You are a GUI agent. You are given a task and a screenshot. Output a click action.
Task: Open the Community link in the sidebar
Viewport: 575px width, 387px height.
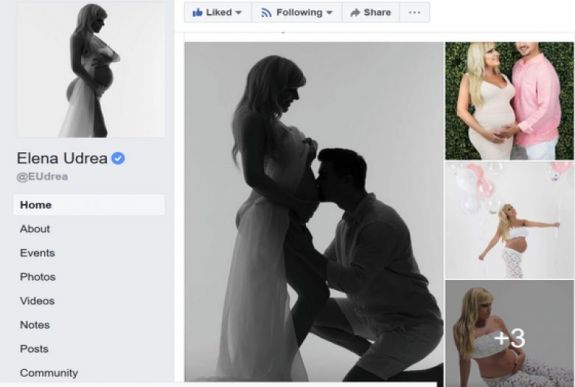49,373
